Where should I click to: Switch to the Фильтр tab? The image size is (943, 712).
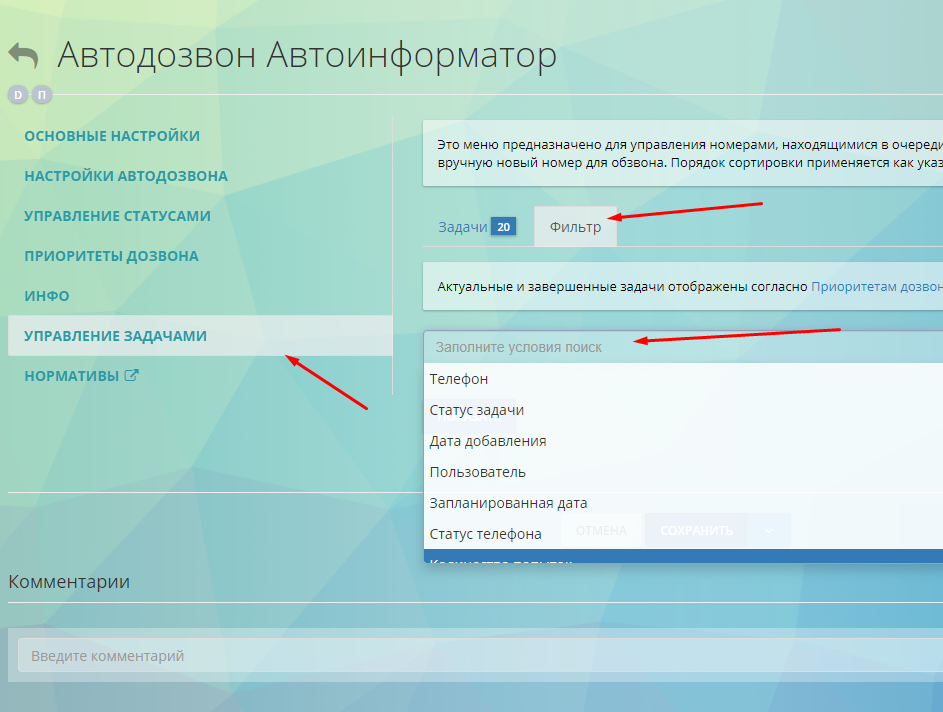tap(575, 227)
